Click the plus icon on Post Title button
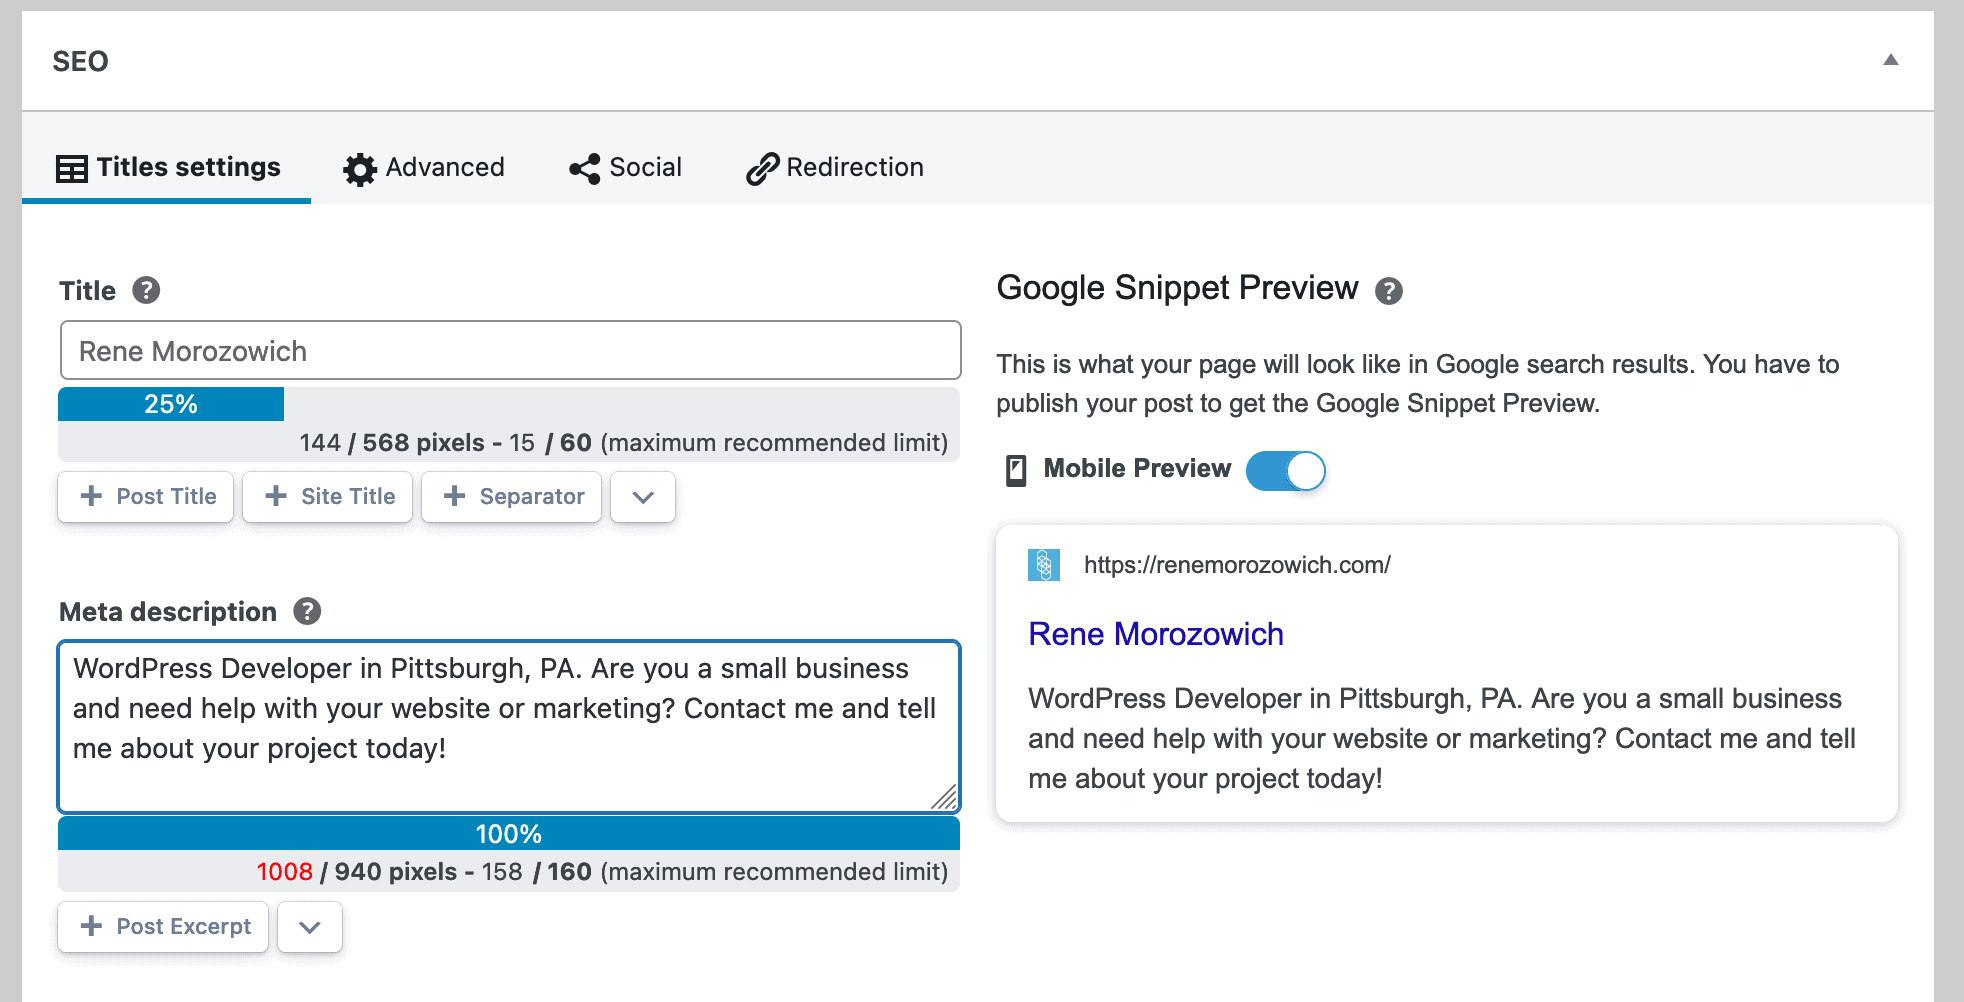Viewport: 1964px width, 1002px height. pos(91,496)
